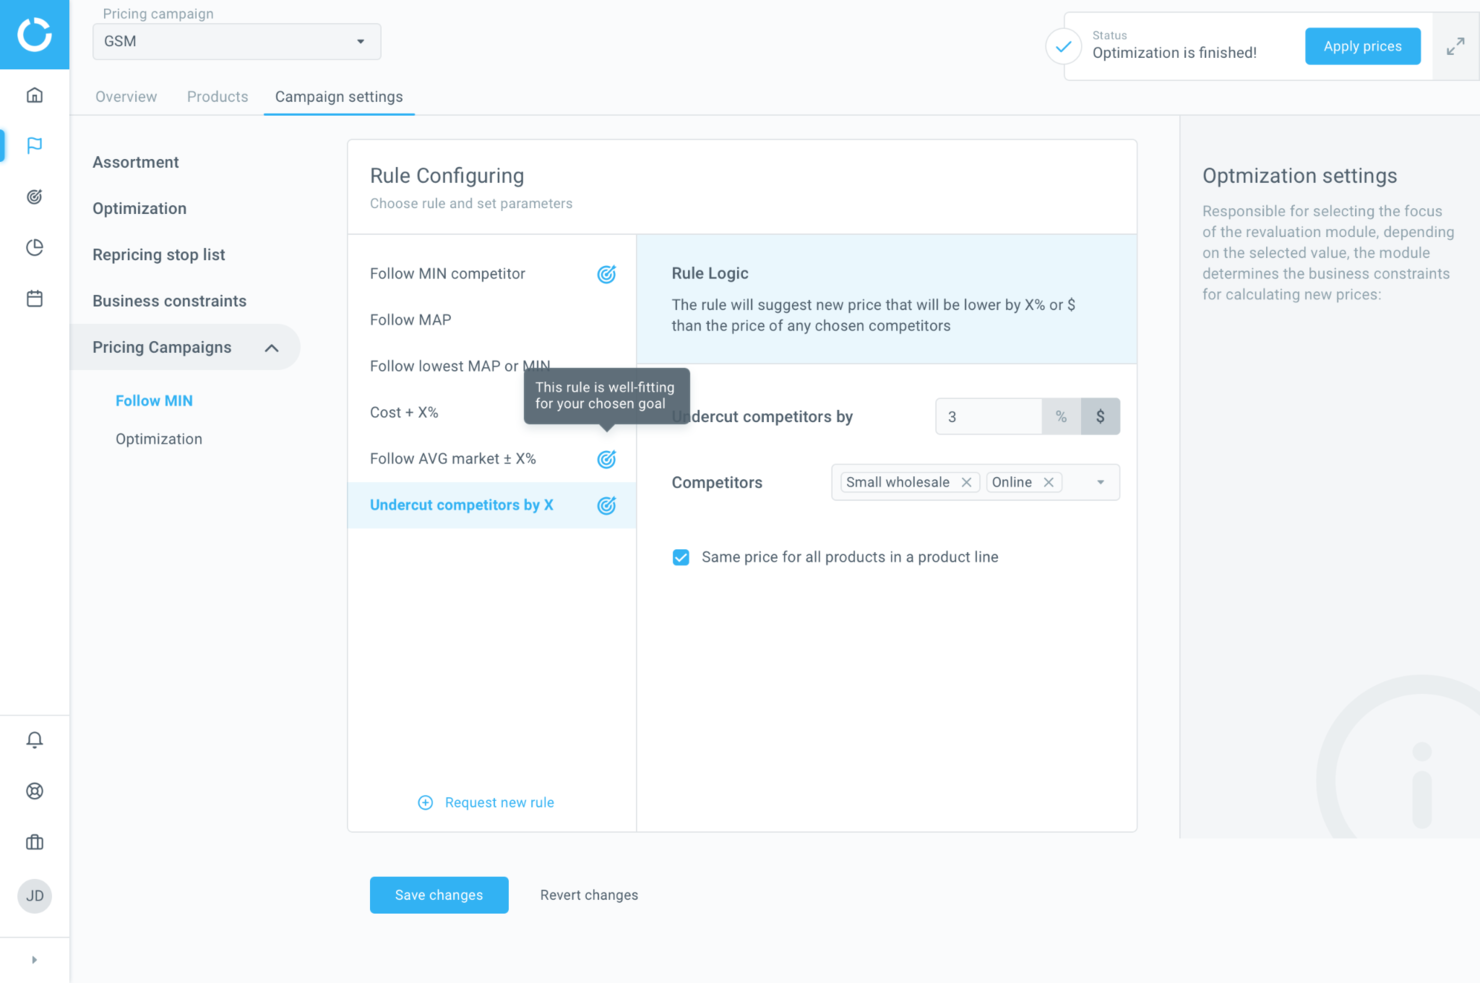Switch to the Overview tab
This screenshot has height=983, width=1480.
point(126,97)
